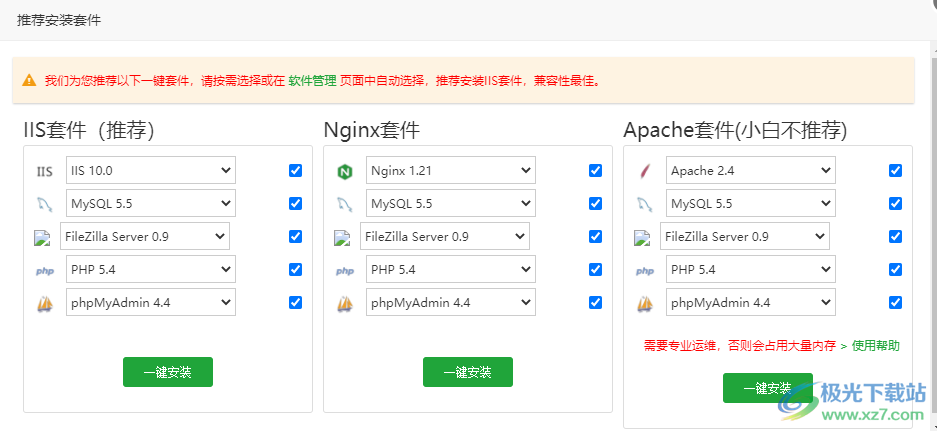Viewport: 937px width, 431px height.
Task: Click the FileZilla broken image icon in Apache suite
Action: coord(642,238)
